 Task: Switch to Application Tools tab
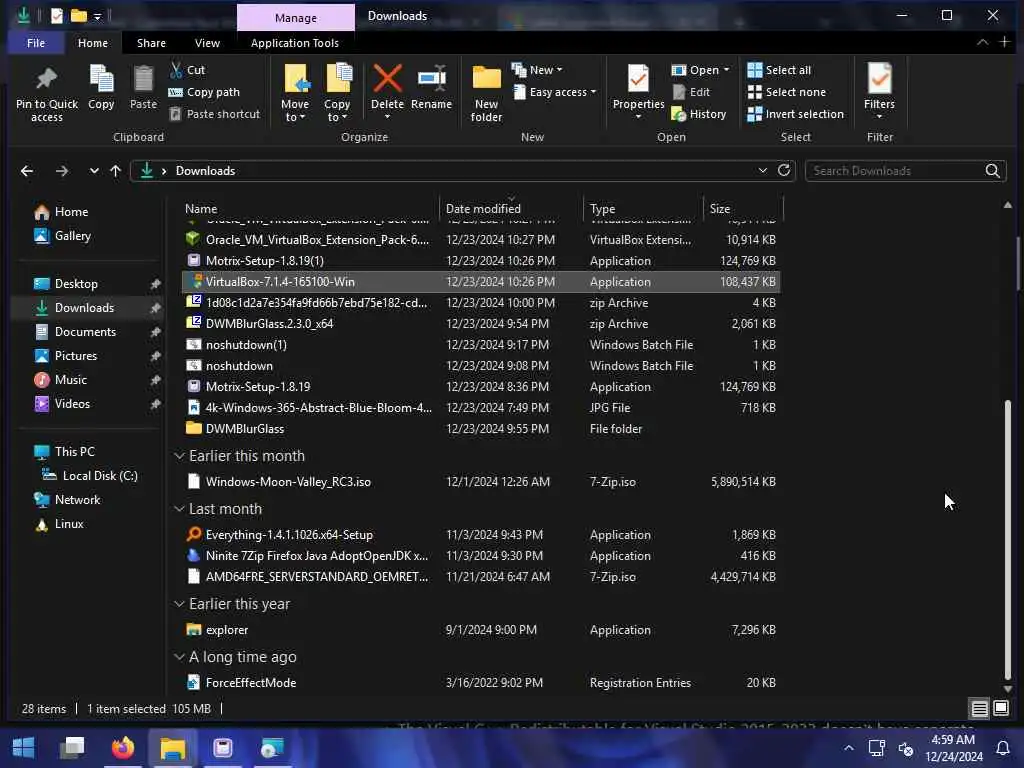(x=295, y=43)
